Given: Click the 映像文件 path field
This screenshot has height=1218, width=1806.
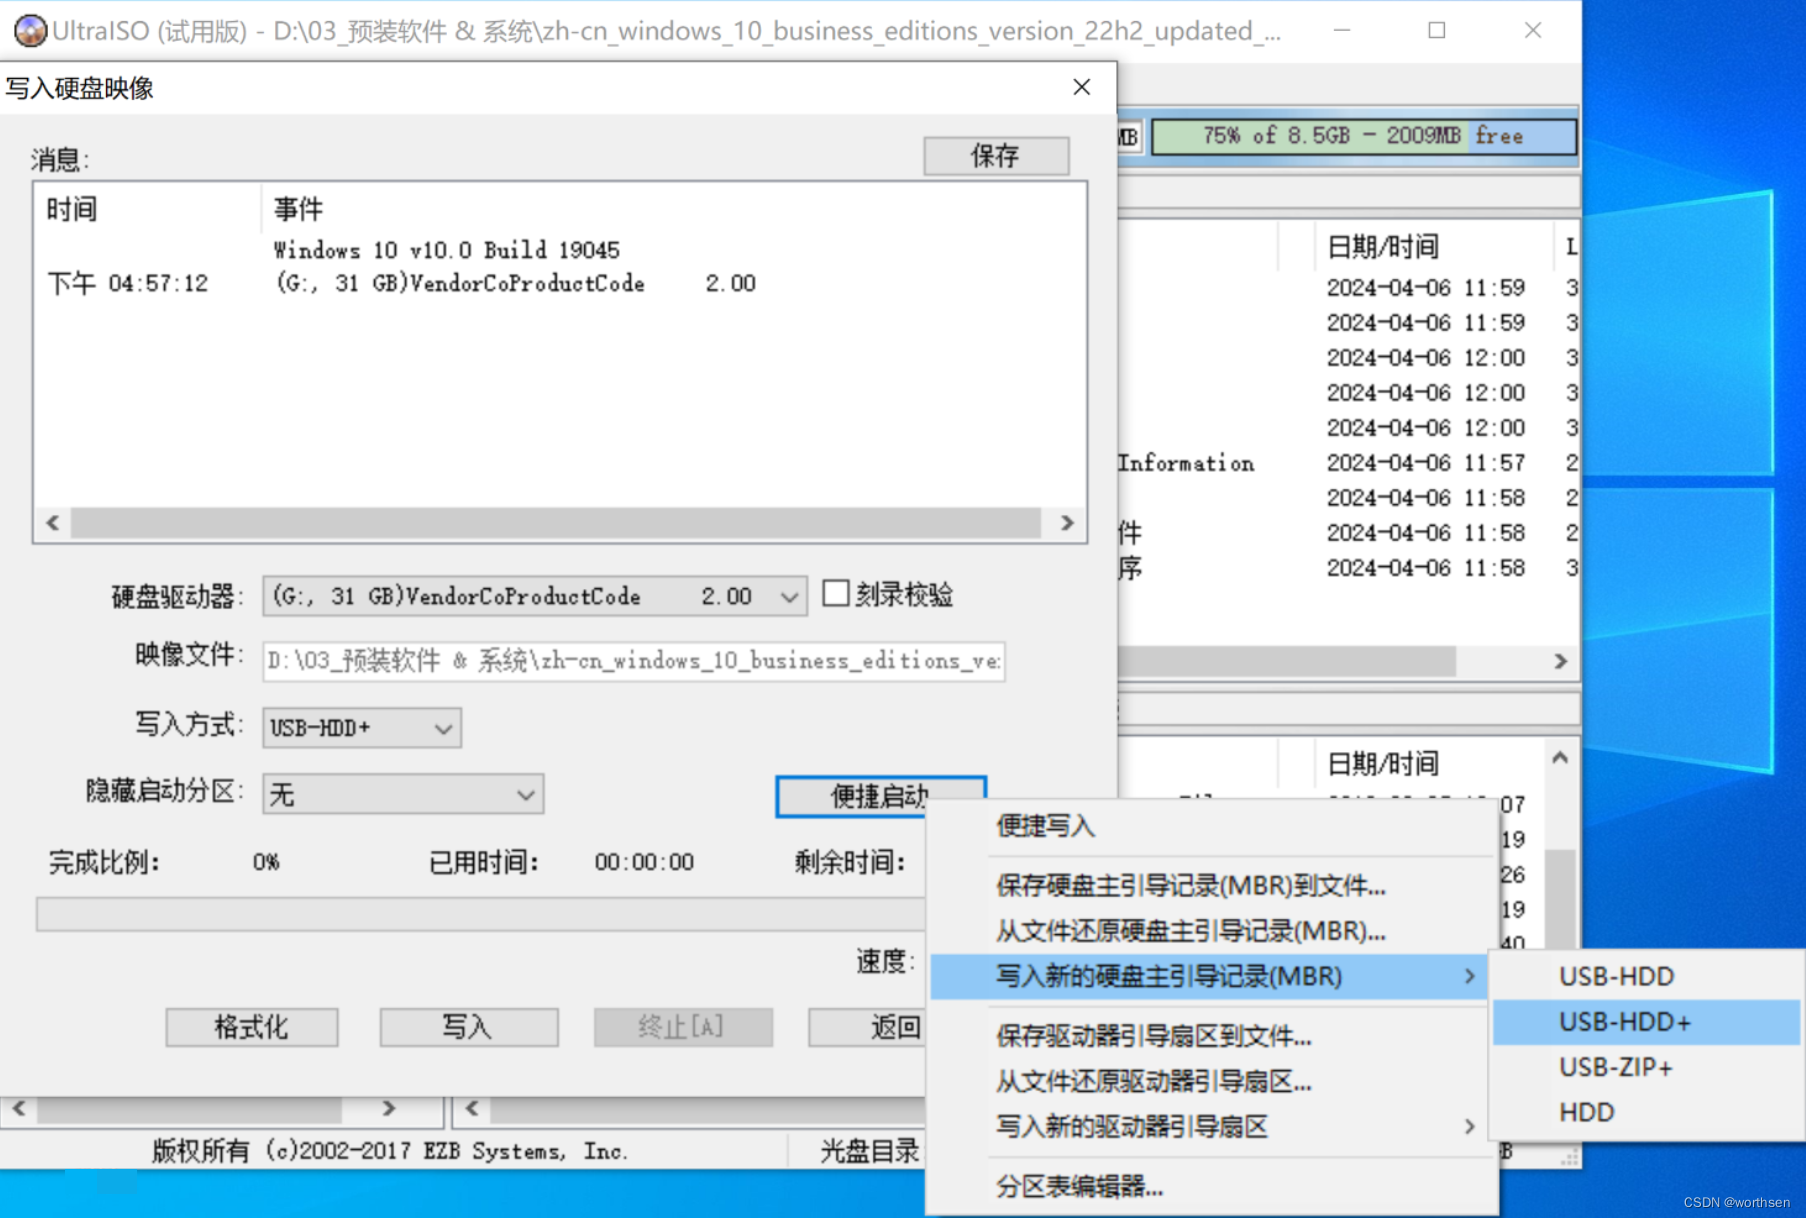Looking at the screenshot, I should click(x=634, y=661).
